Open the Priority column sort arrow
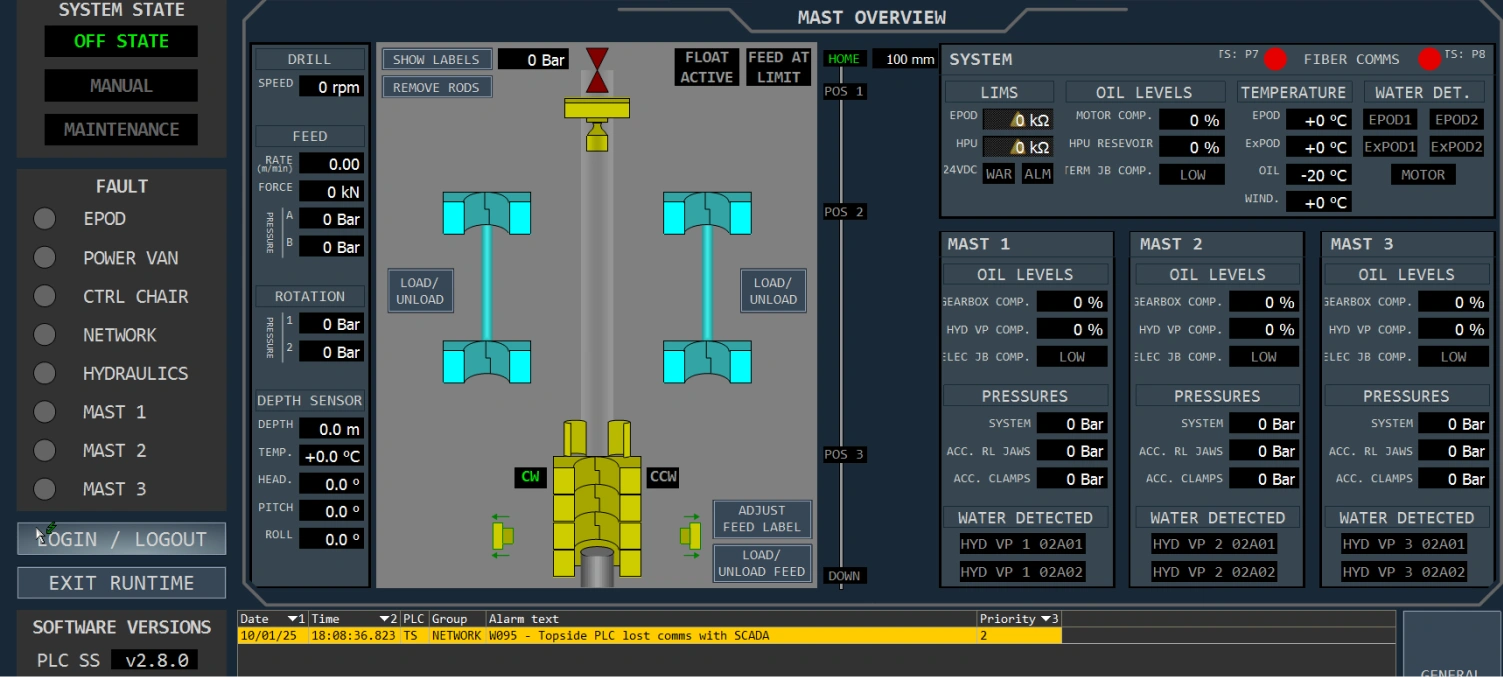 (x=1048, y=619)
